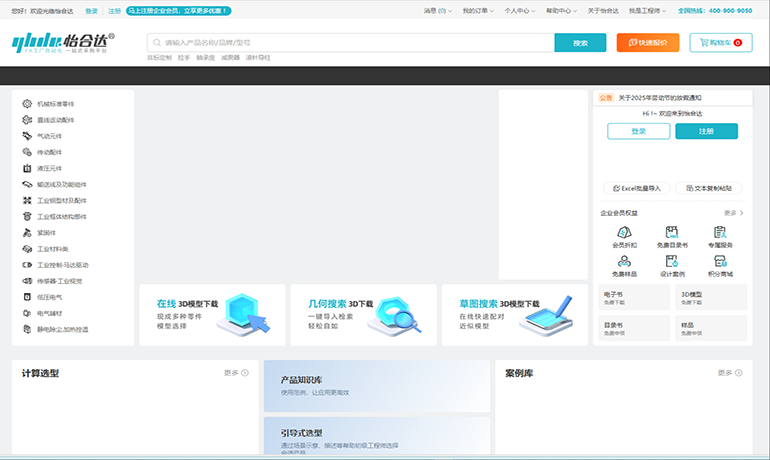Click the 会员折扣 member discount icon
The height and width of the screenshot is (460, 770).
coord(624,232)
